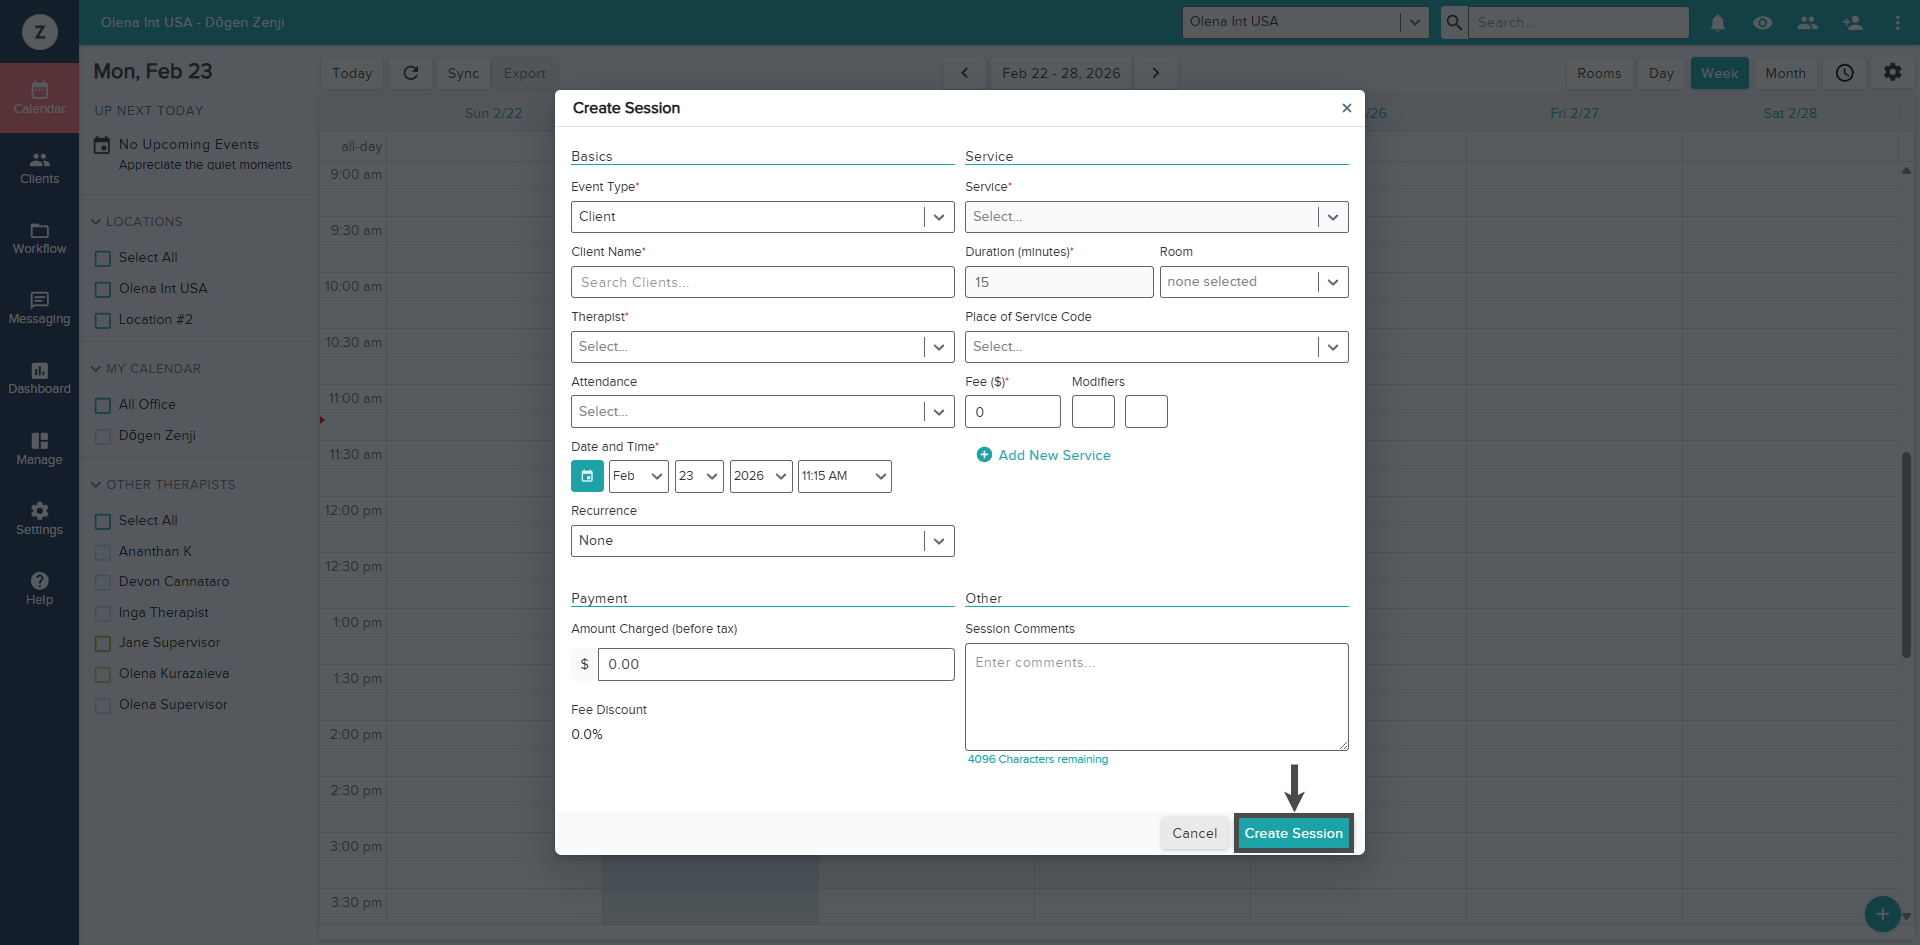The width and height of the screenshot is (1920, 945).
Task: Check the Olena Int USA location checkbox
Action: pyautogui.click(x=103, y=290)
